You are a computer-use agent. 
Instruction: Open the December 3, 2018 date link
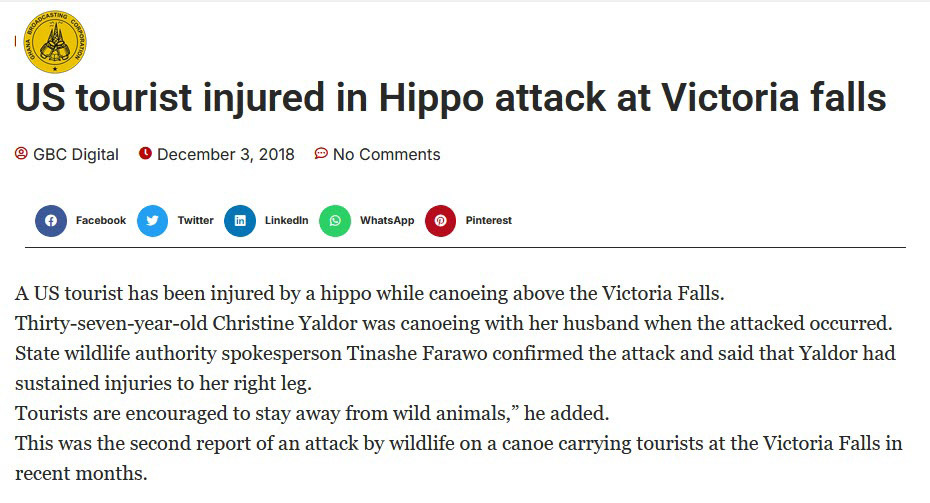click(225, 154)
